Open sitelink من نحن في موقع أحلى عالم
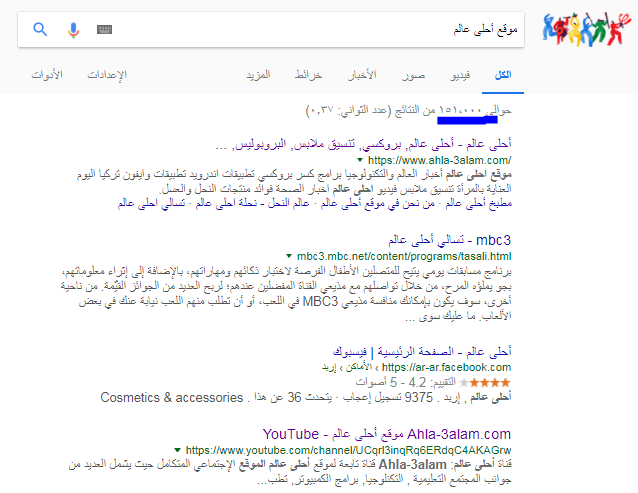Screen dimensions: 638x493 pos(378,203)
